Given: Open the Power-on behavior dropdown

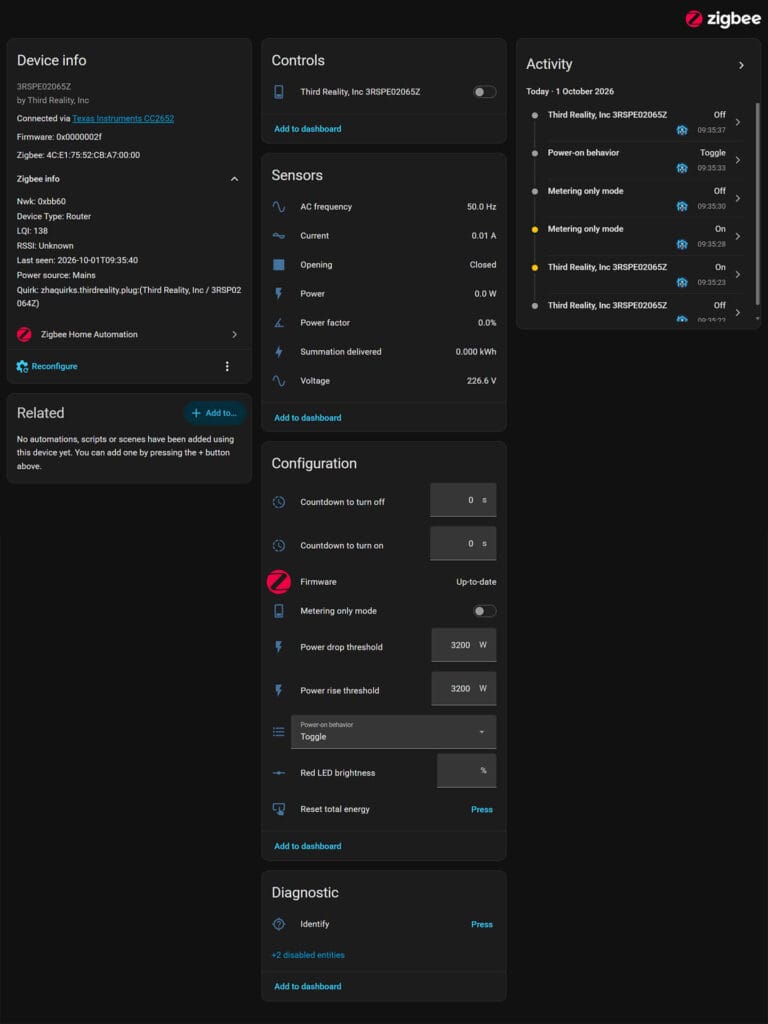Looking at the screenshot, I should click(394, 731).
